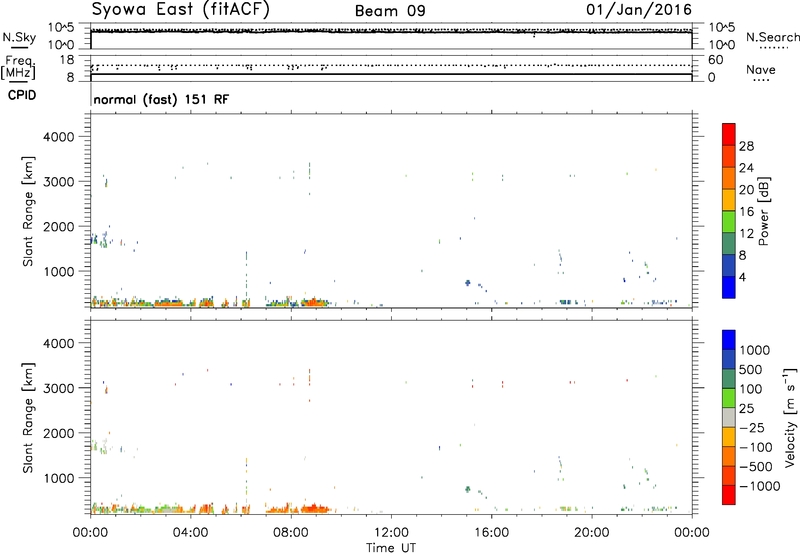
Task: Click the gray segment of the velocity color bar
Action: click(729, 417)
